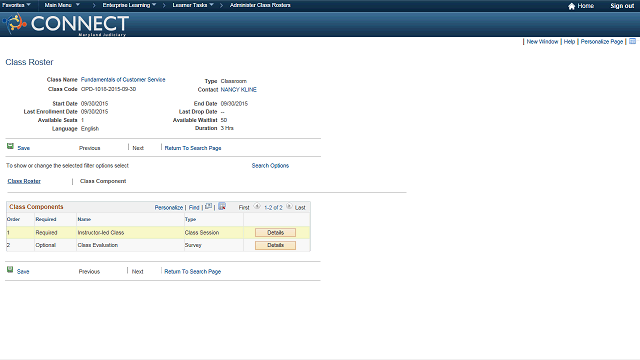
Task: Click the Sign out link
Action: pyautogui.click(x=622, y=6)
